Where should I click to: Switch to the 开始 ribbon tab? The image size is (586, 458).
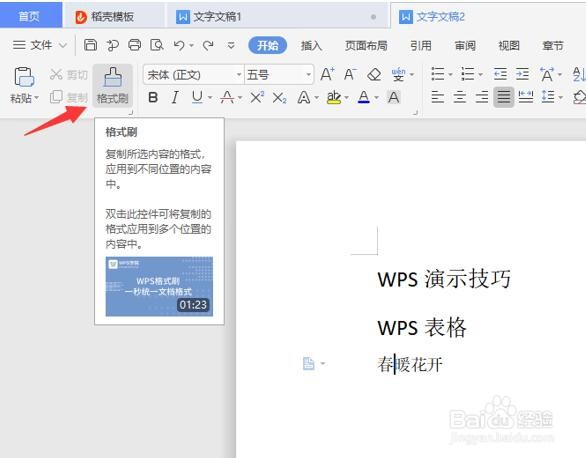[268, 46]
